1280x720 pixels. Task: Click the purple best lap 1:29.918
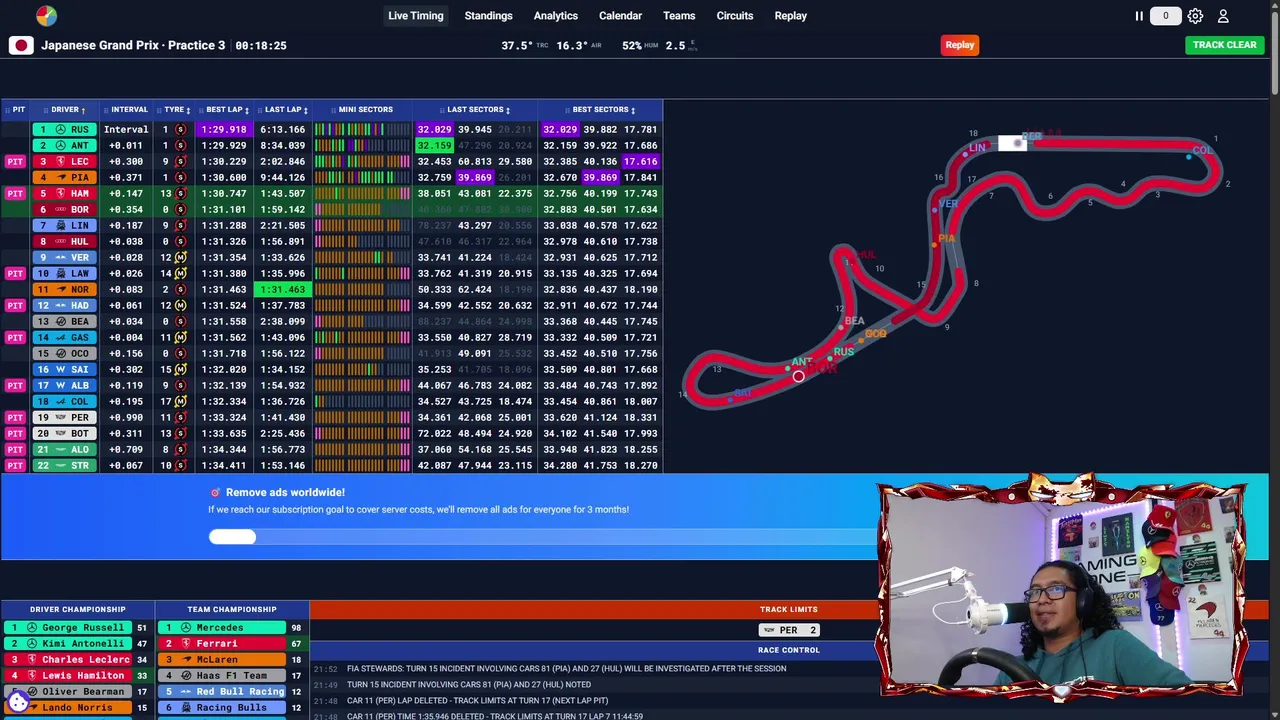224,129
